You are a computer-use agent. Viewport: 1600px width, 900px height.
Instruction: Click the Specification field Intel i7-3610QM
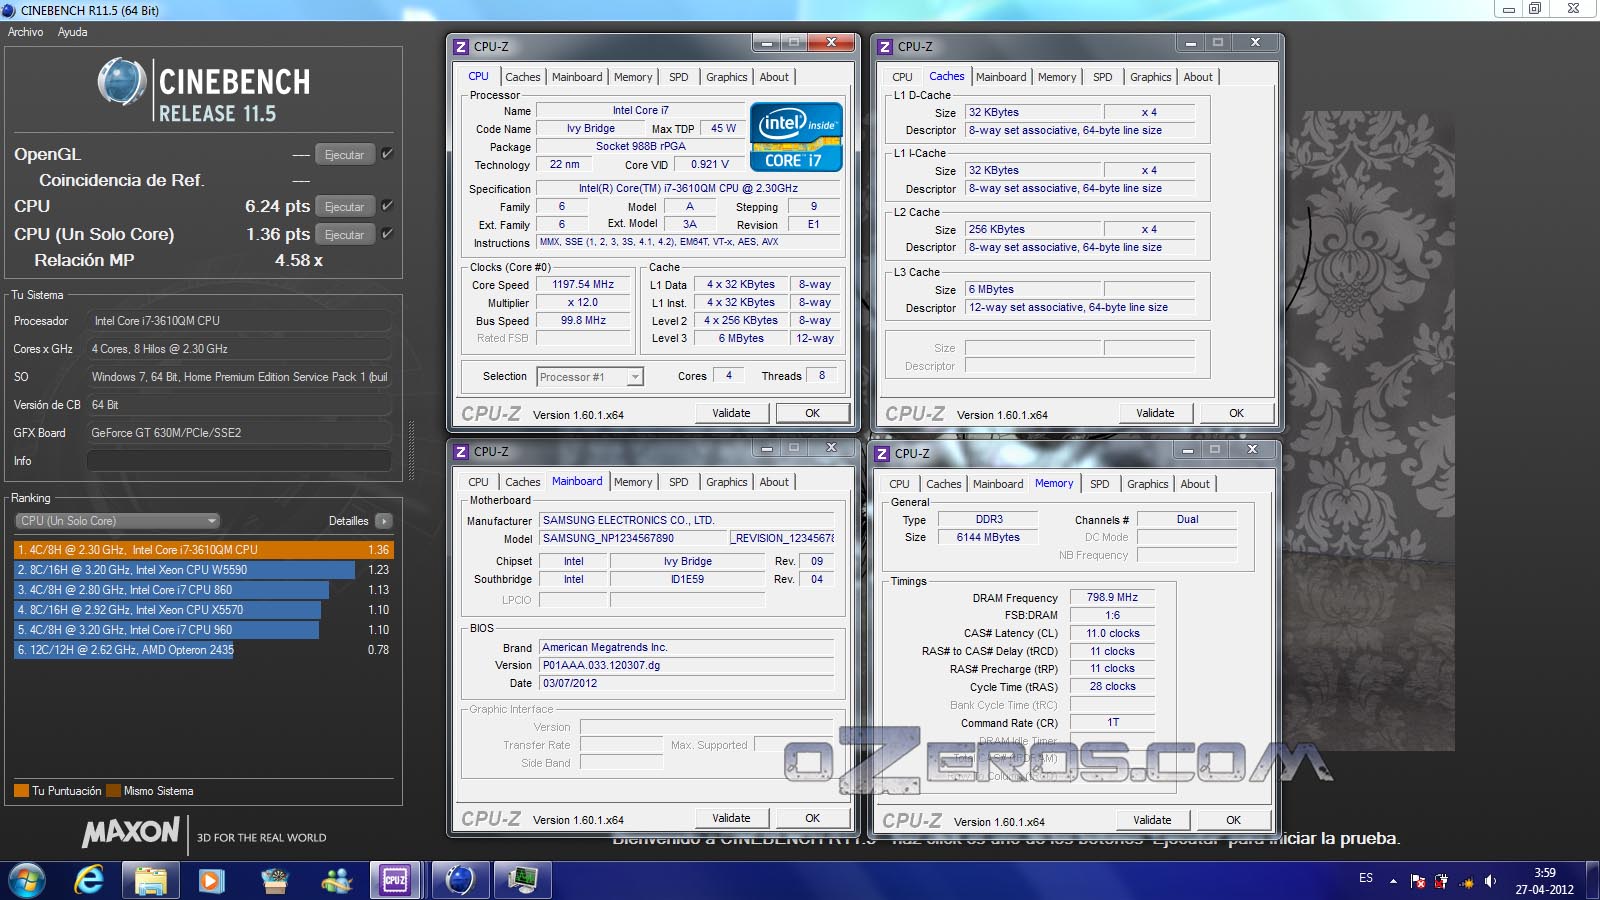point(688,188)
